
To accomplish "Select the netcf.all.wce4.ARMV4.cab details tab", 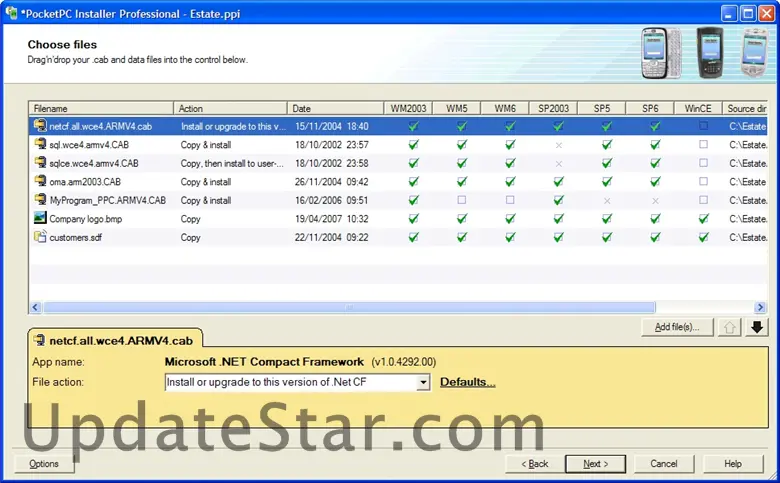I will click(x=115, y=340).
